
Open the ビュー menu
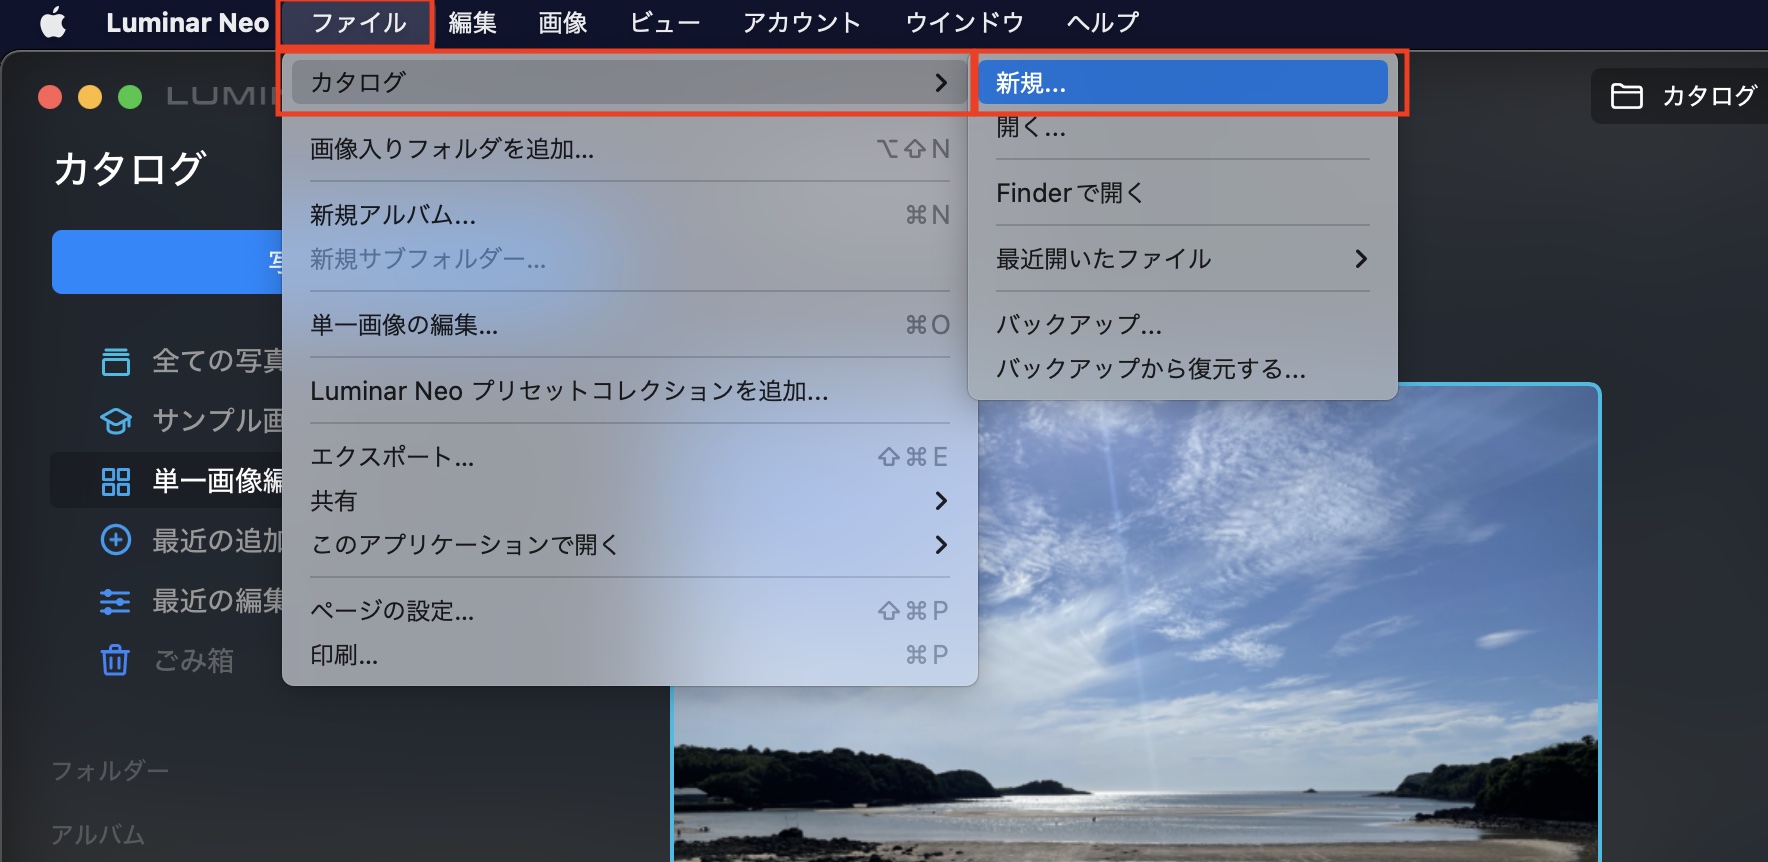[x=664, y=22]
